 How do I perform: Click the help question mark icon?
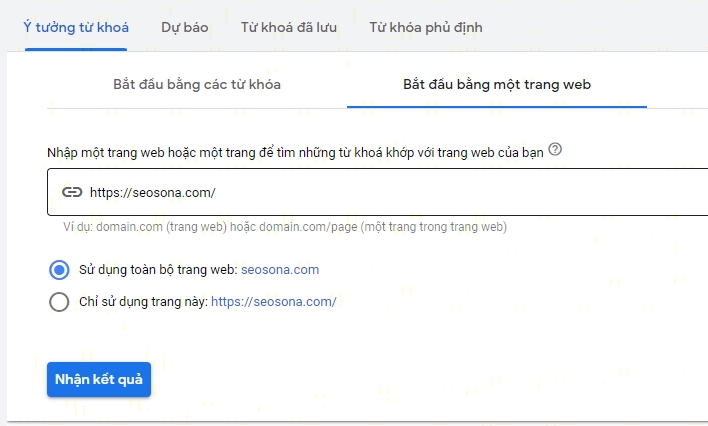555,150
